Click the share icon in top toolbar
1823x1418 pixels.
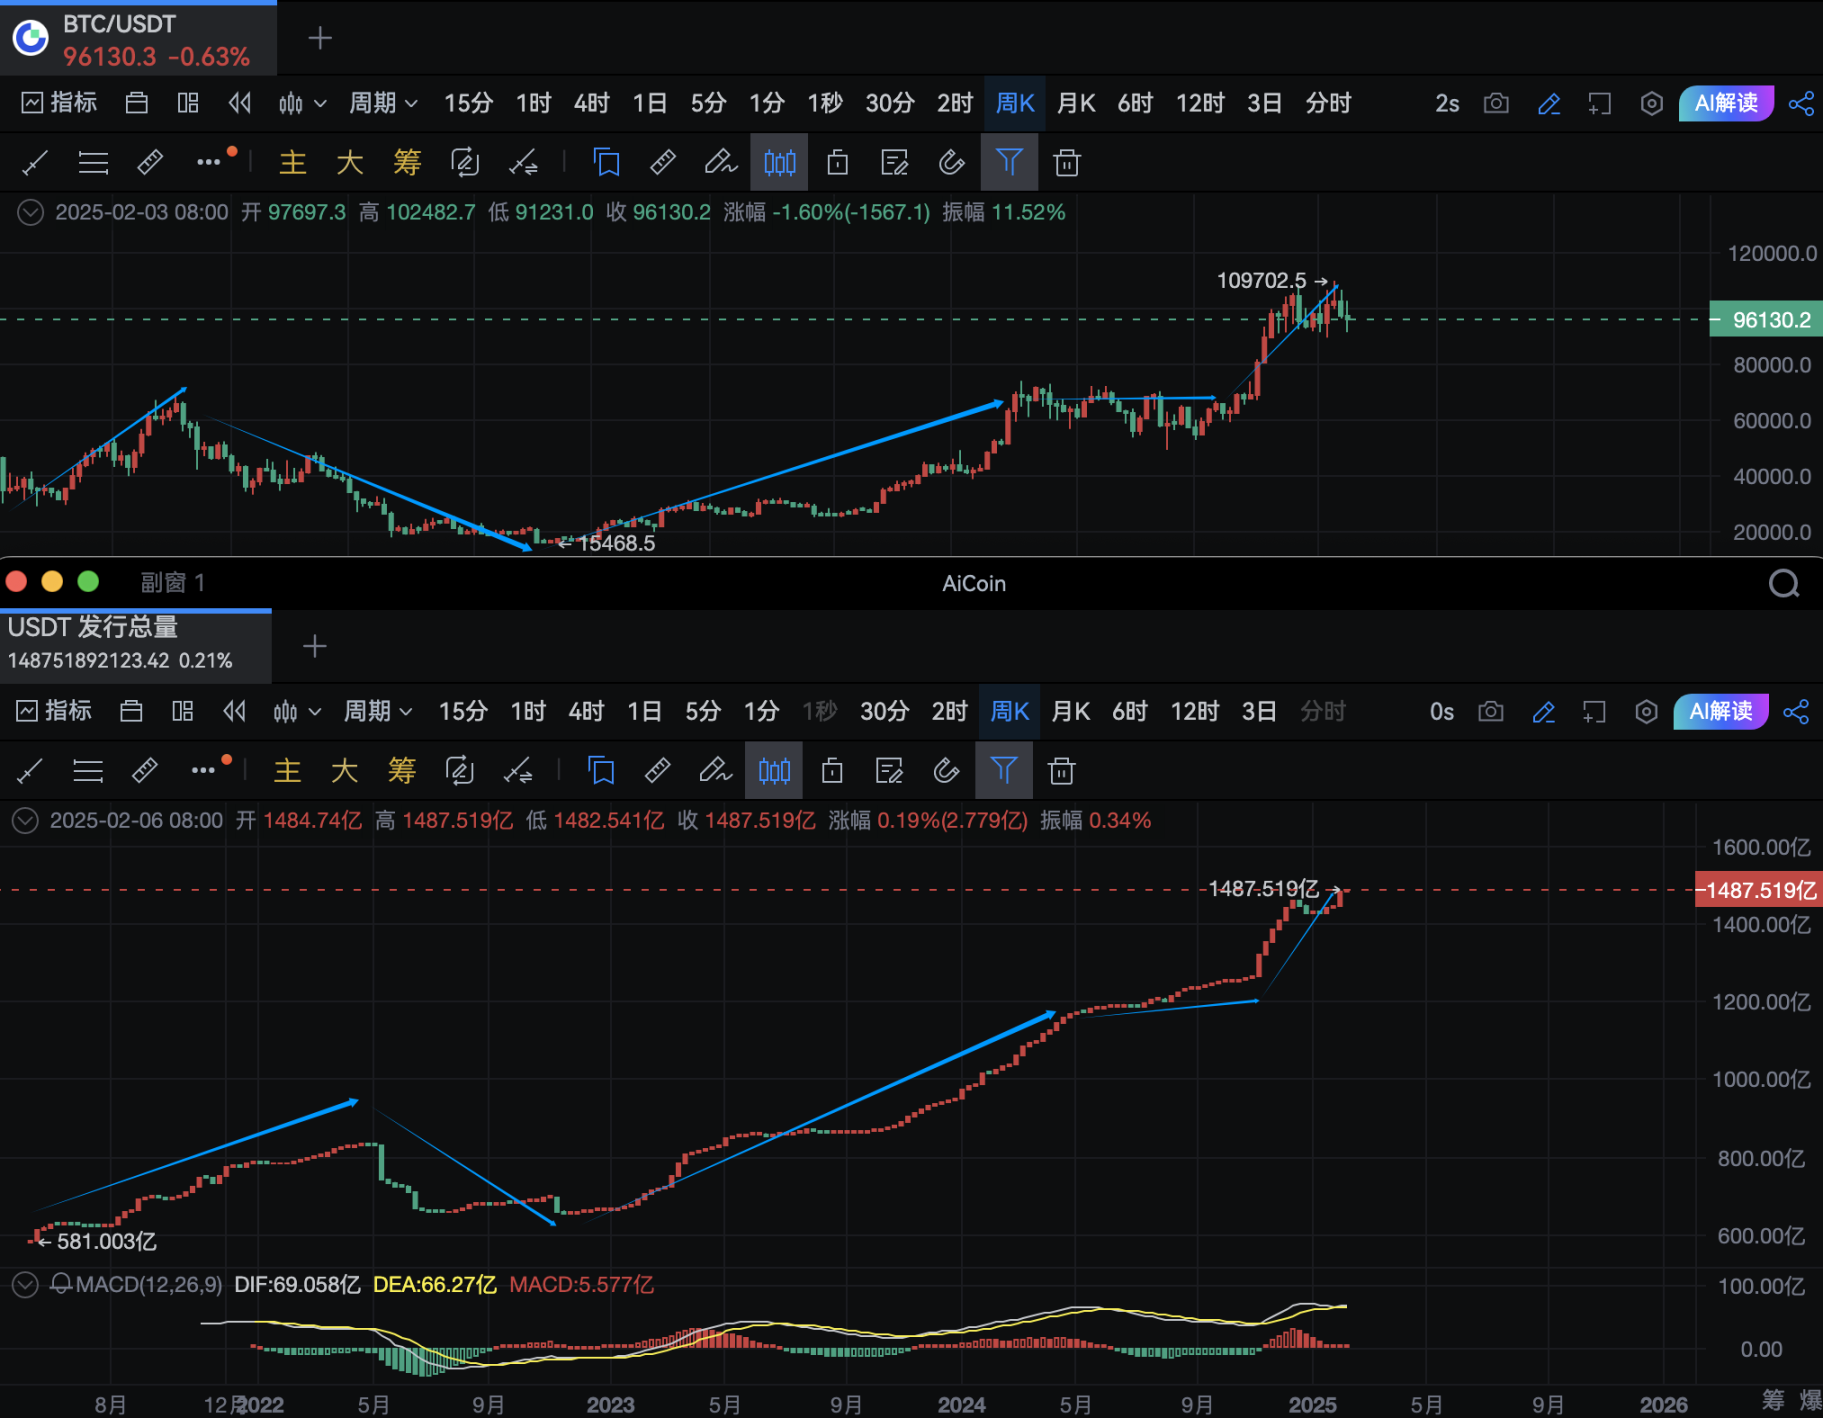[x=1801, y=103]
